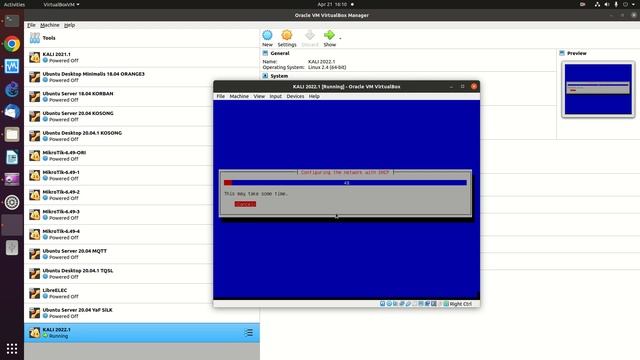This screenshot has height=360, width=640.
Task: Click the MikroTik-6.49-4 VM icon
Action: [35, 234]
